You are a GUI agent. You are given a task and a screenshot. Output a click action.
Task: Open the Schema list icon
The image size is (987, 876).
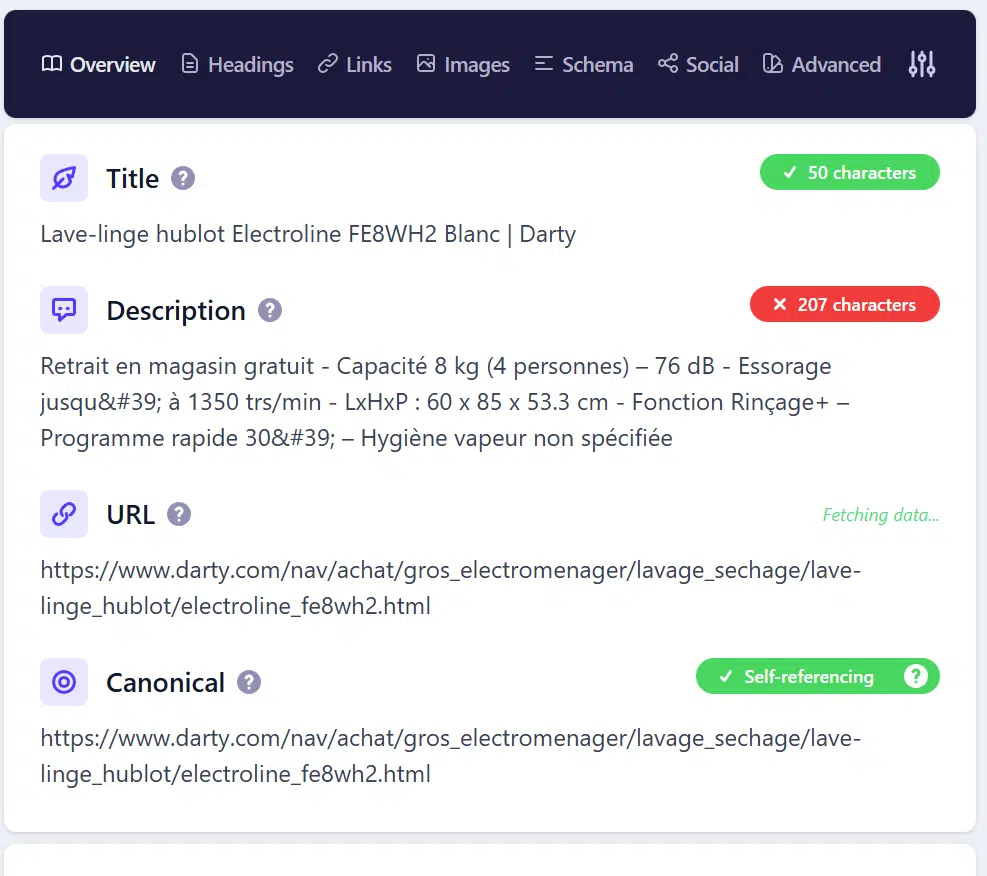544,63
